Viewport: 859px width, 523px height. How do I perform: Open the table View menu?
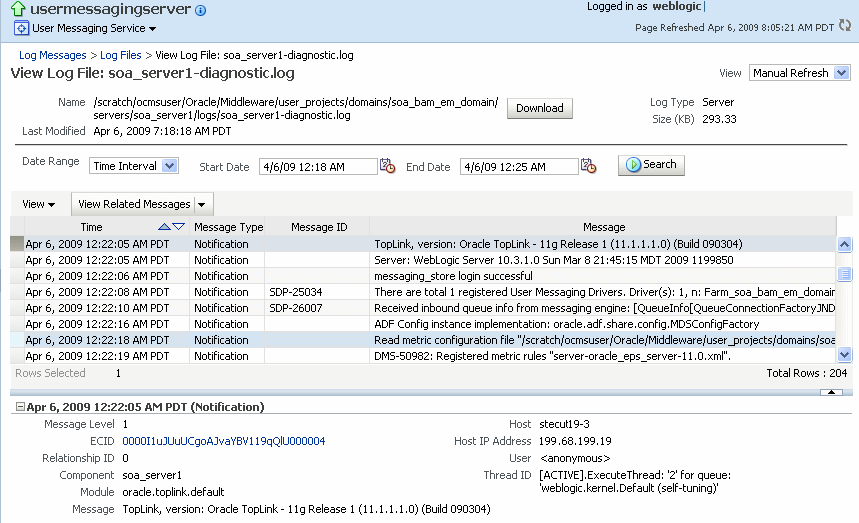[x=38, y=204]
